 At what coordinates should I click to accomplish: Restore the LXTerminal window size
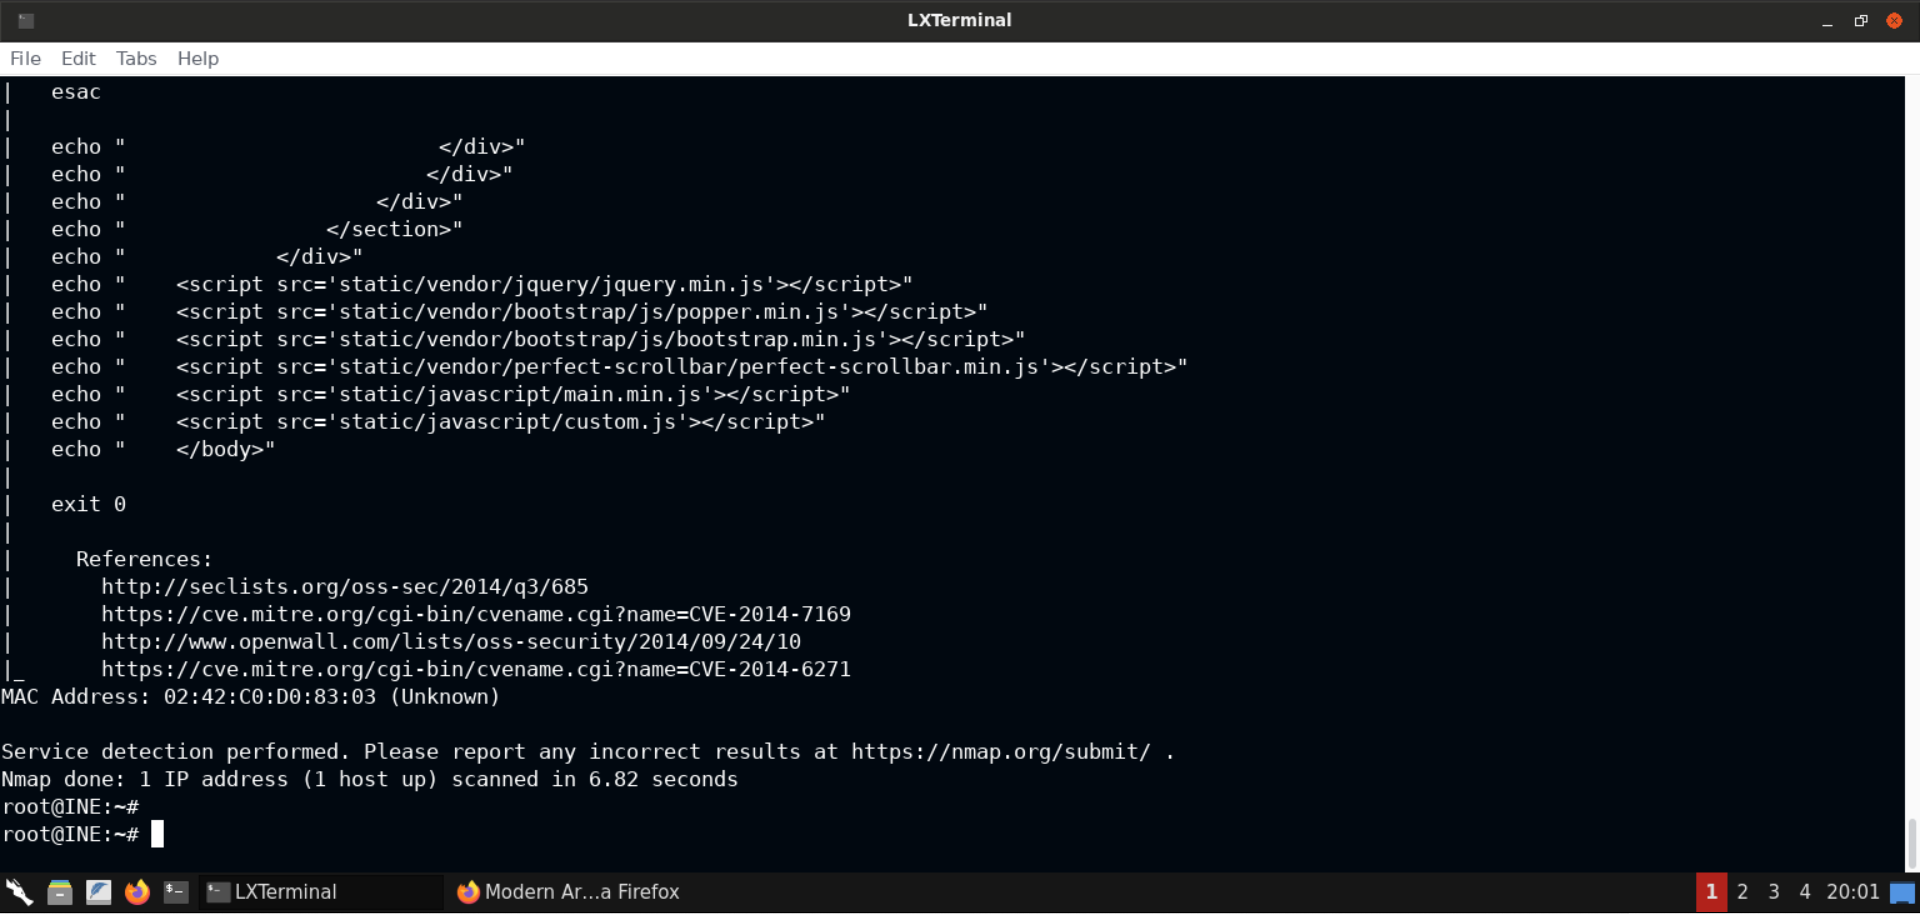[x=1861, y=21]
